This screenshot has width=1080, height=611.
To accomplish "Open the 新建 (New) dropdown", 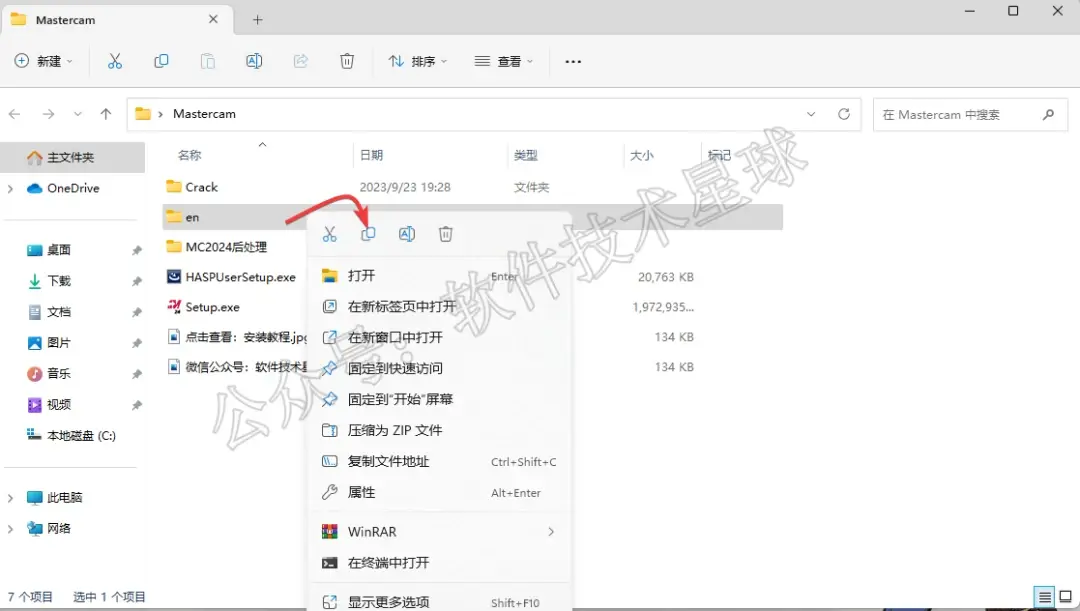I will pyautogui.click(x=43, y=61).
